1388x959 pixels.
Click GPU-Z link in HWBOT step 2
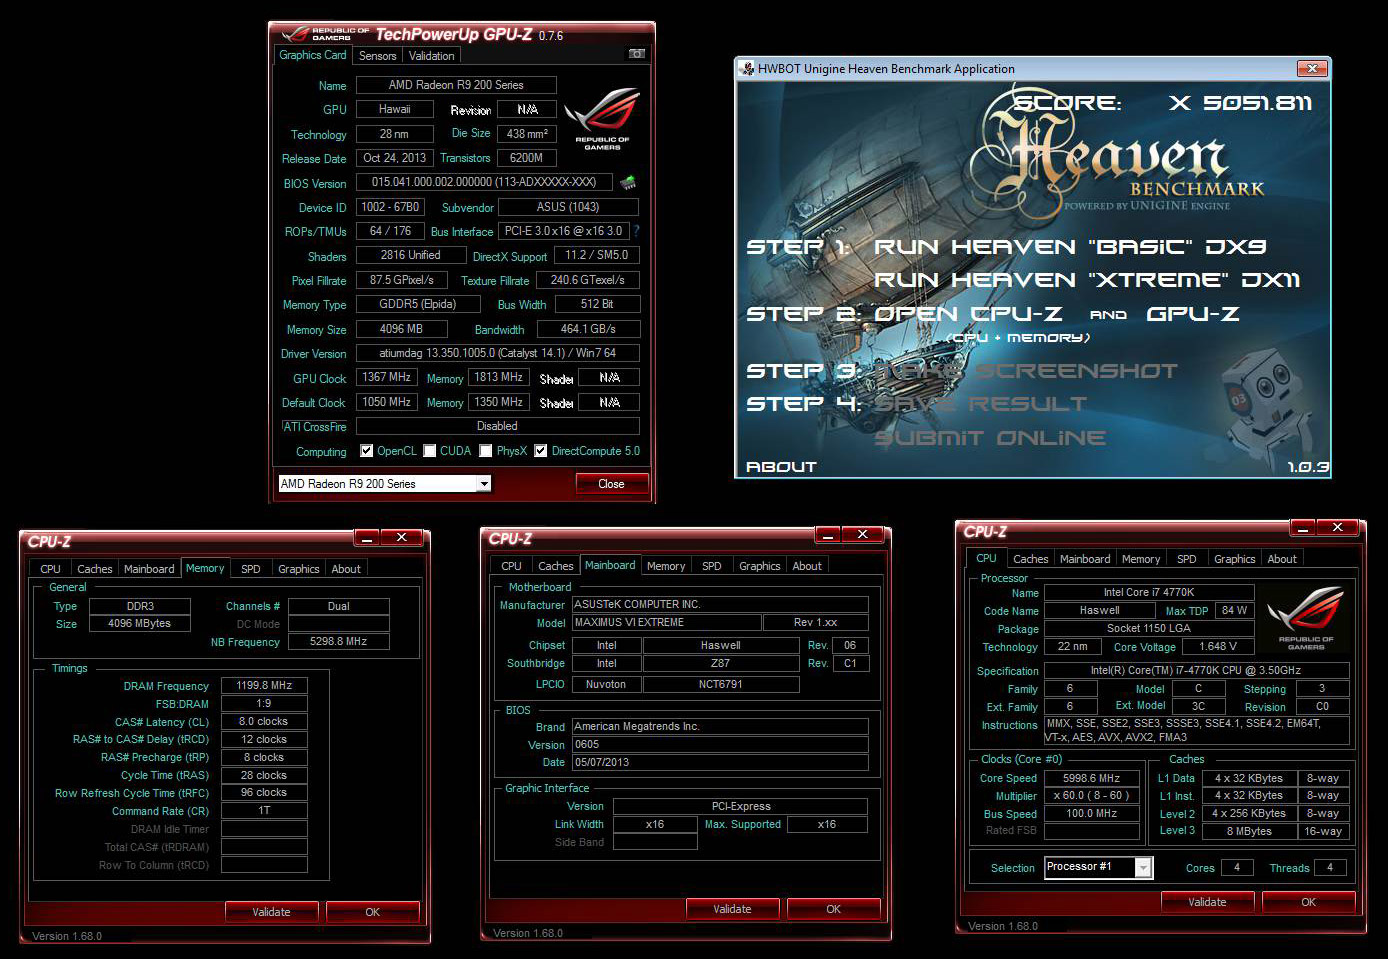[1193, 314]
